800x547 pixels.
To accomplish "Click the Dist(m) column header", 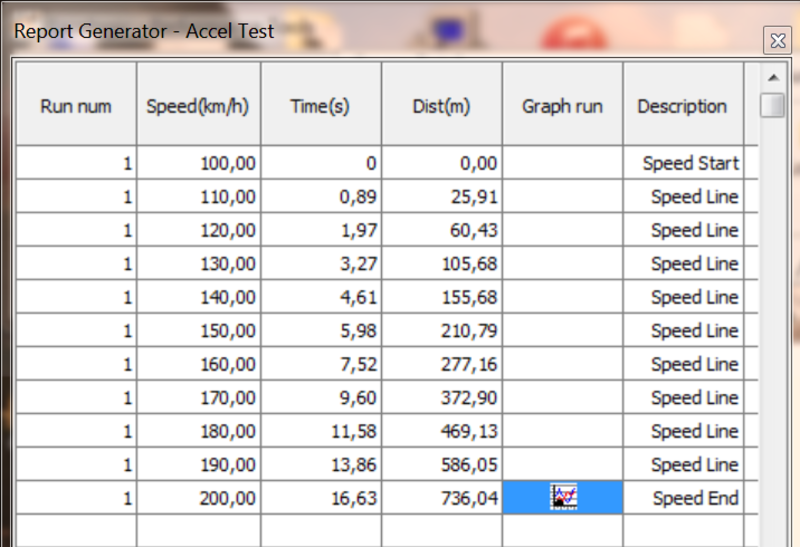I will pyautogui.click(x=441, y=106).
